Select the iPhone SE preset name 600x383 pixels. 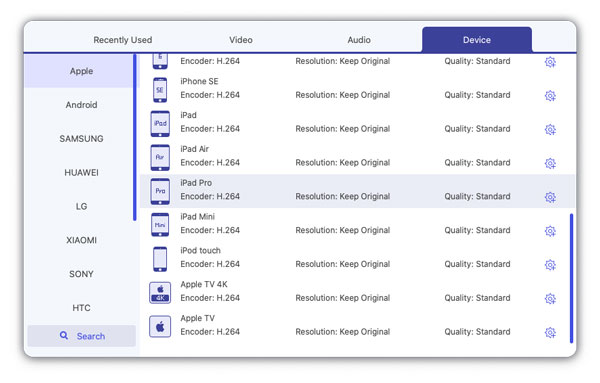pyautogui.click(x=199, y=81)
